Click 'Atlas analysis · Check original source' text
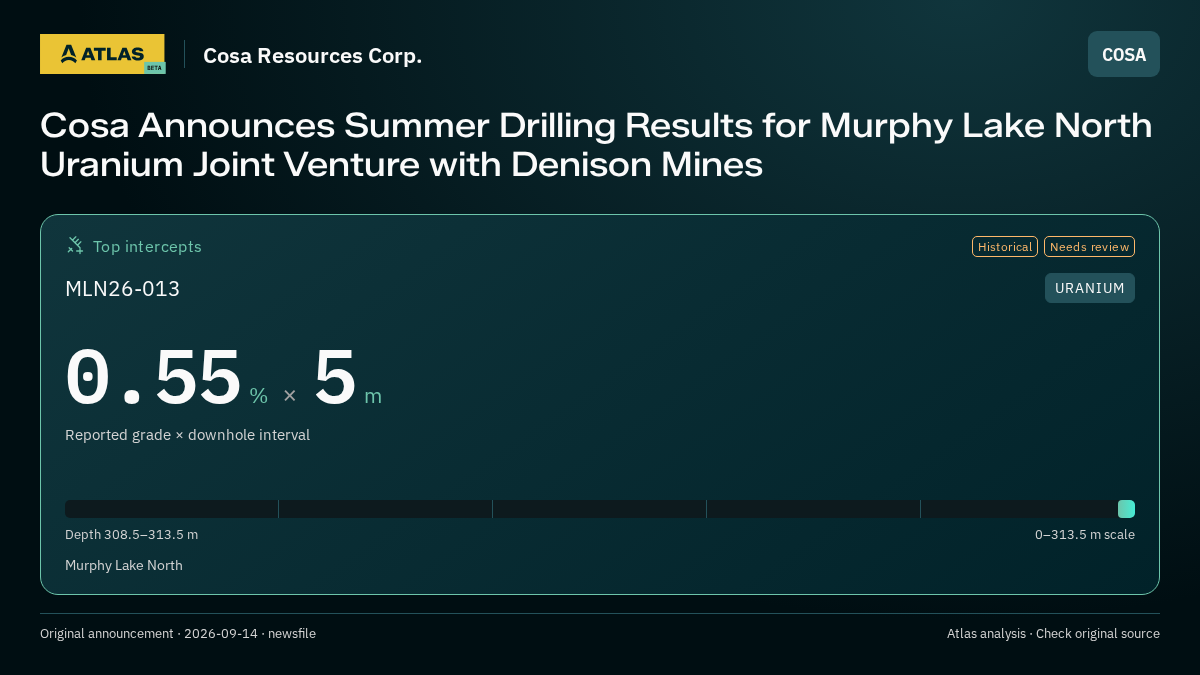The height and width of the screenshot is (675, 1200). (x=1053, y=634)
